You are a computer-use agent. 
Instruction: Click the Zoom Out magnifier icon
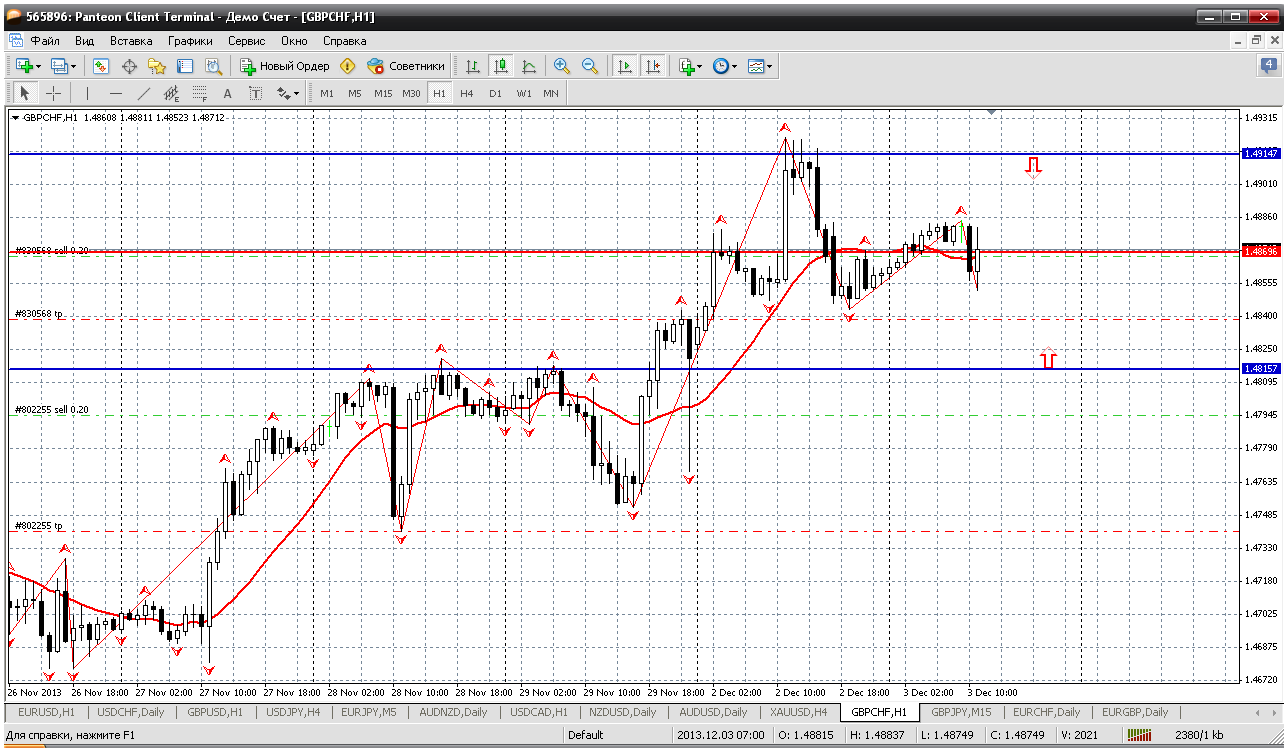[x=590, y=66]
